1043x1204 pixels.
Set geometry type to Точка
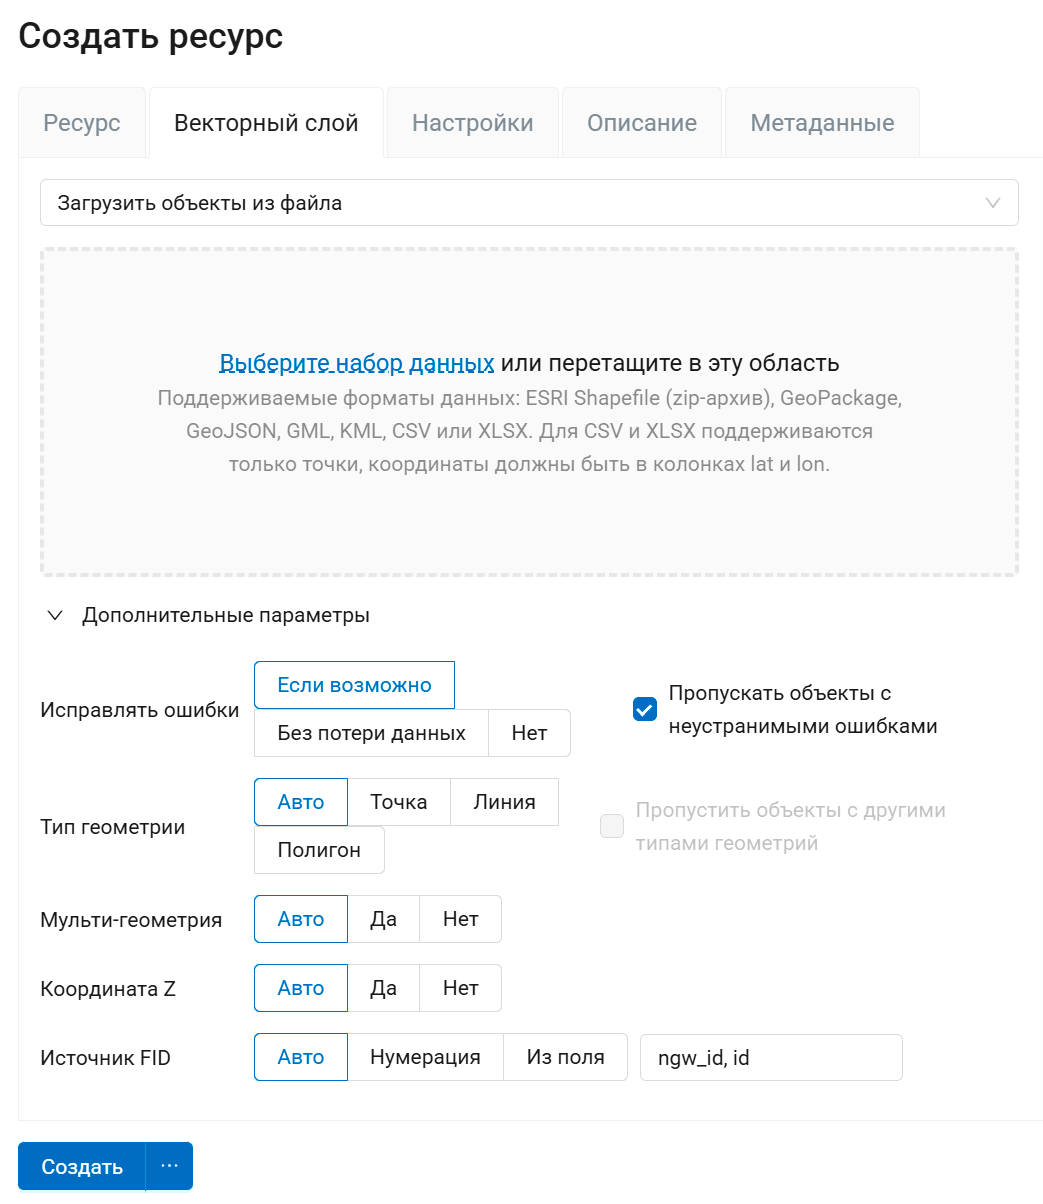pyautogui.click(x=398, y=802)
